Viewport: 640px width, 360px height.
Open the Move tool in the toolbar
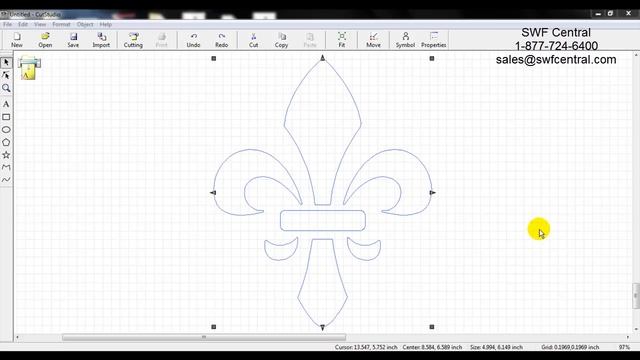point(373,40)
